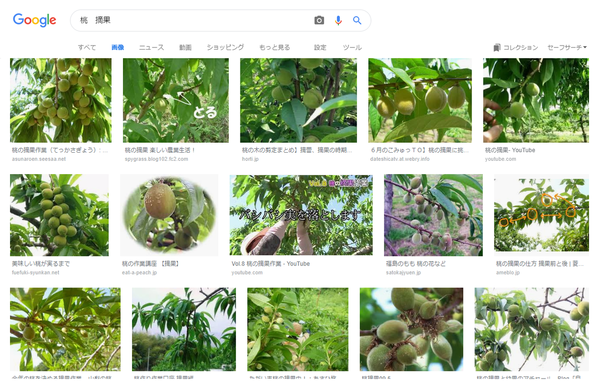Click the 桃の摘果 楽しい農業生活！ title
Viewport: 600px width, 385px height.
click(160, 150)
